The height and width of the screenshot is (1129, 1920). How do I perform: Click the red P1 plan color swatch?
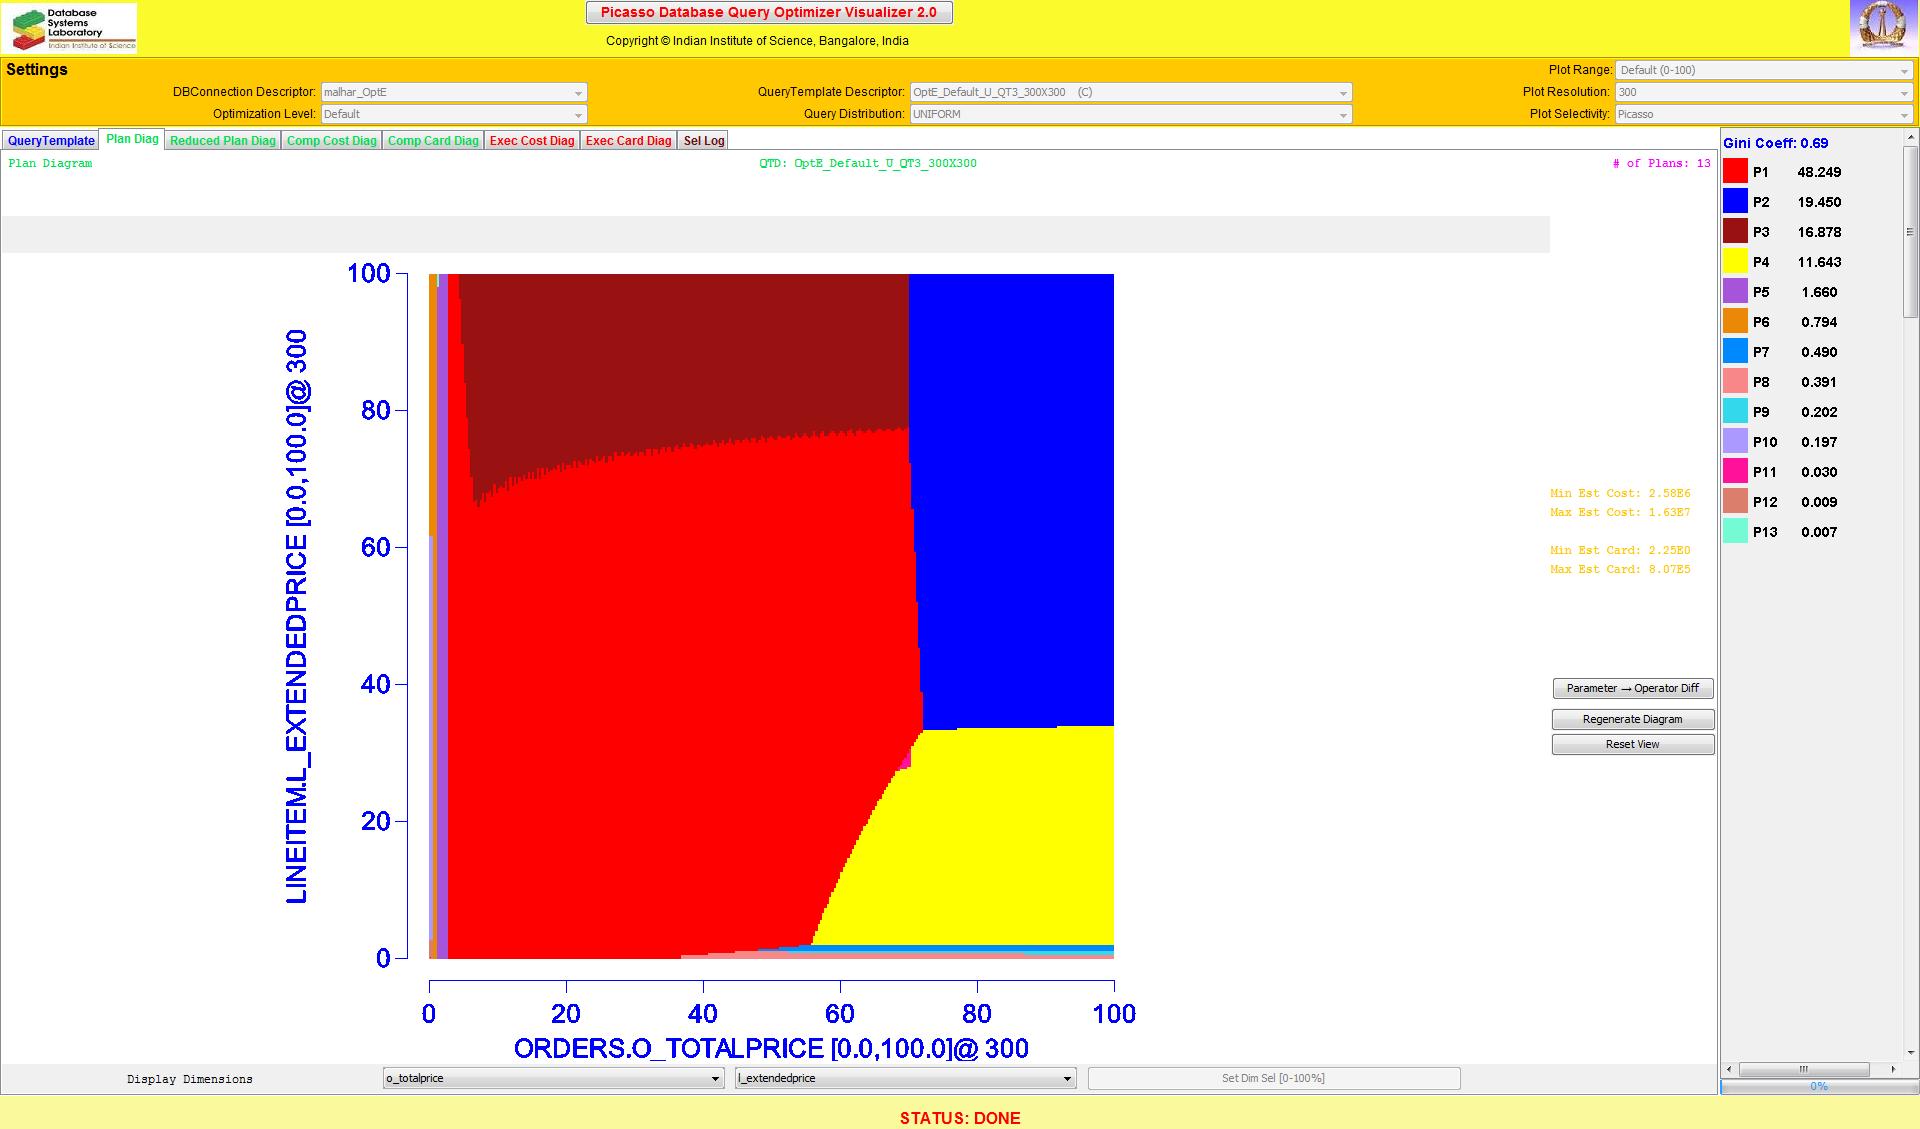pos(1735,172)
